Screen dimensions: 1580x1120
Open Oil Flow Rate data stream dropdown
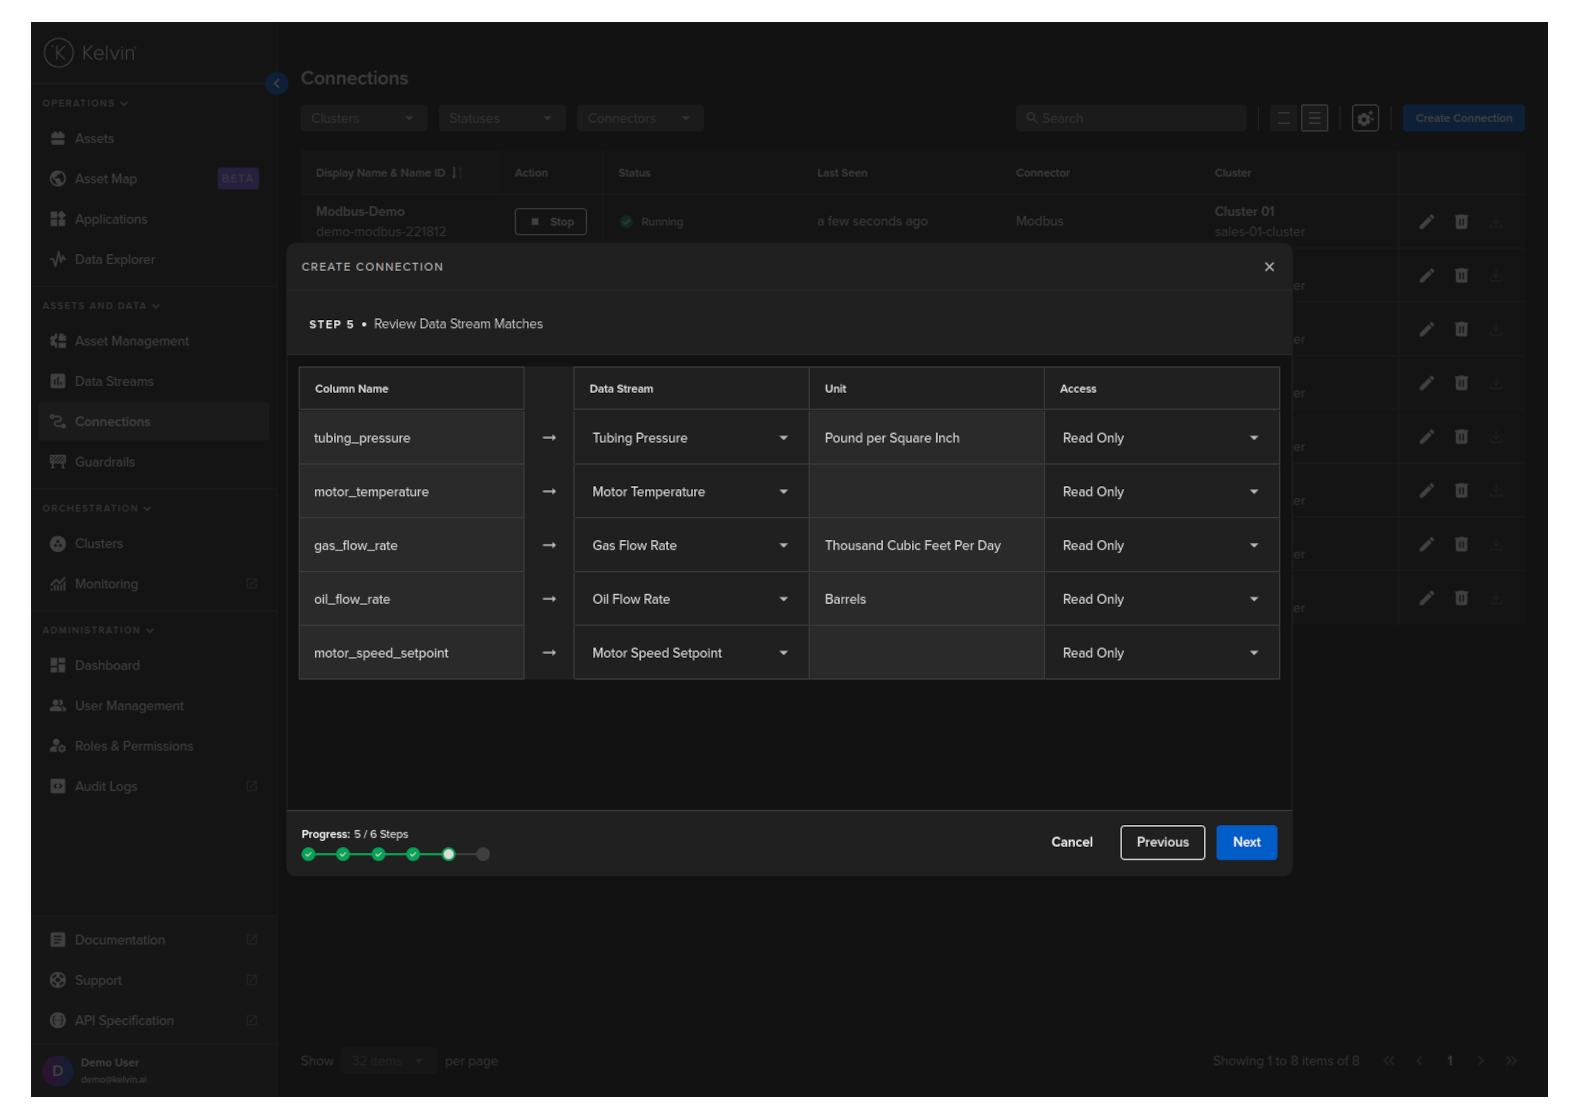click(x=690, y=600)
